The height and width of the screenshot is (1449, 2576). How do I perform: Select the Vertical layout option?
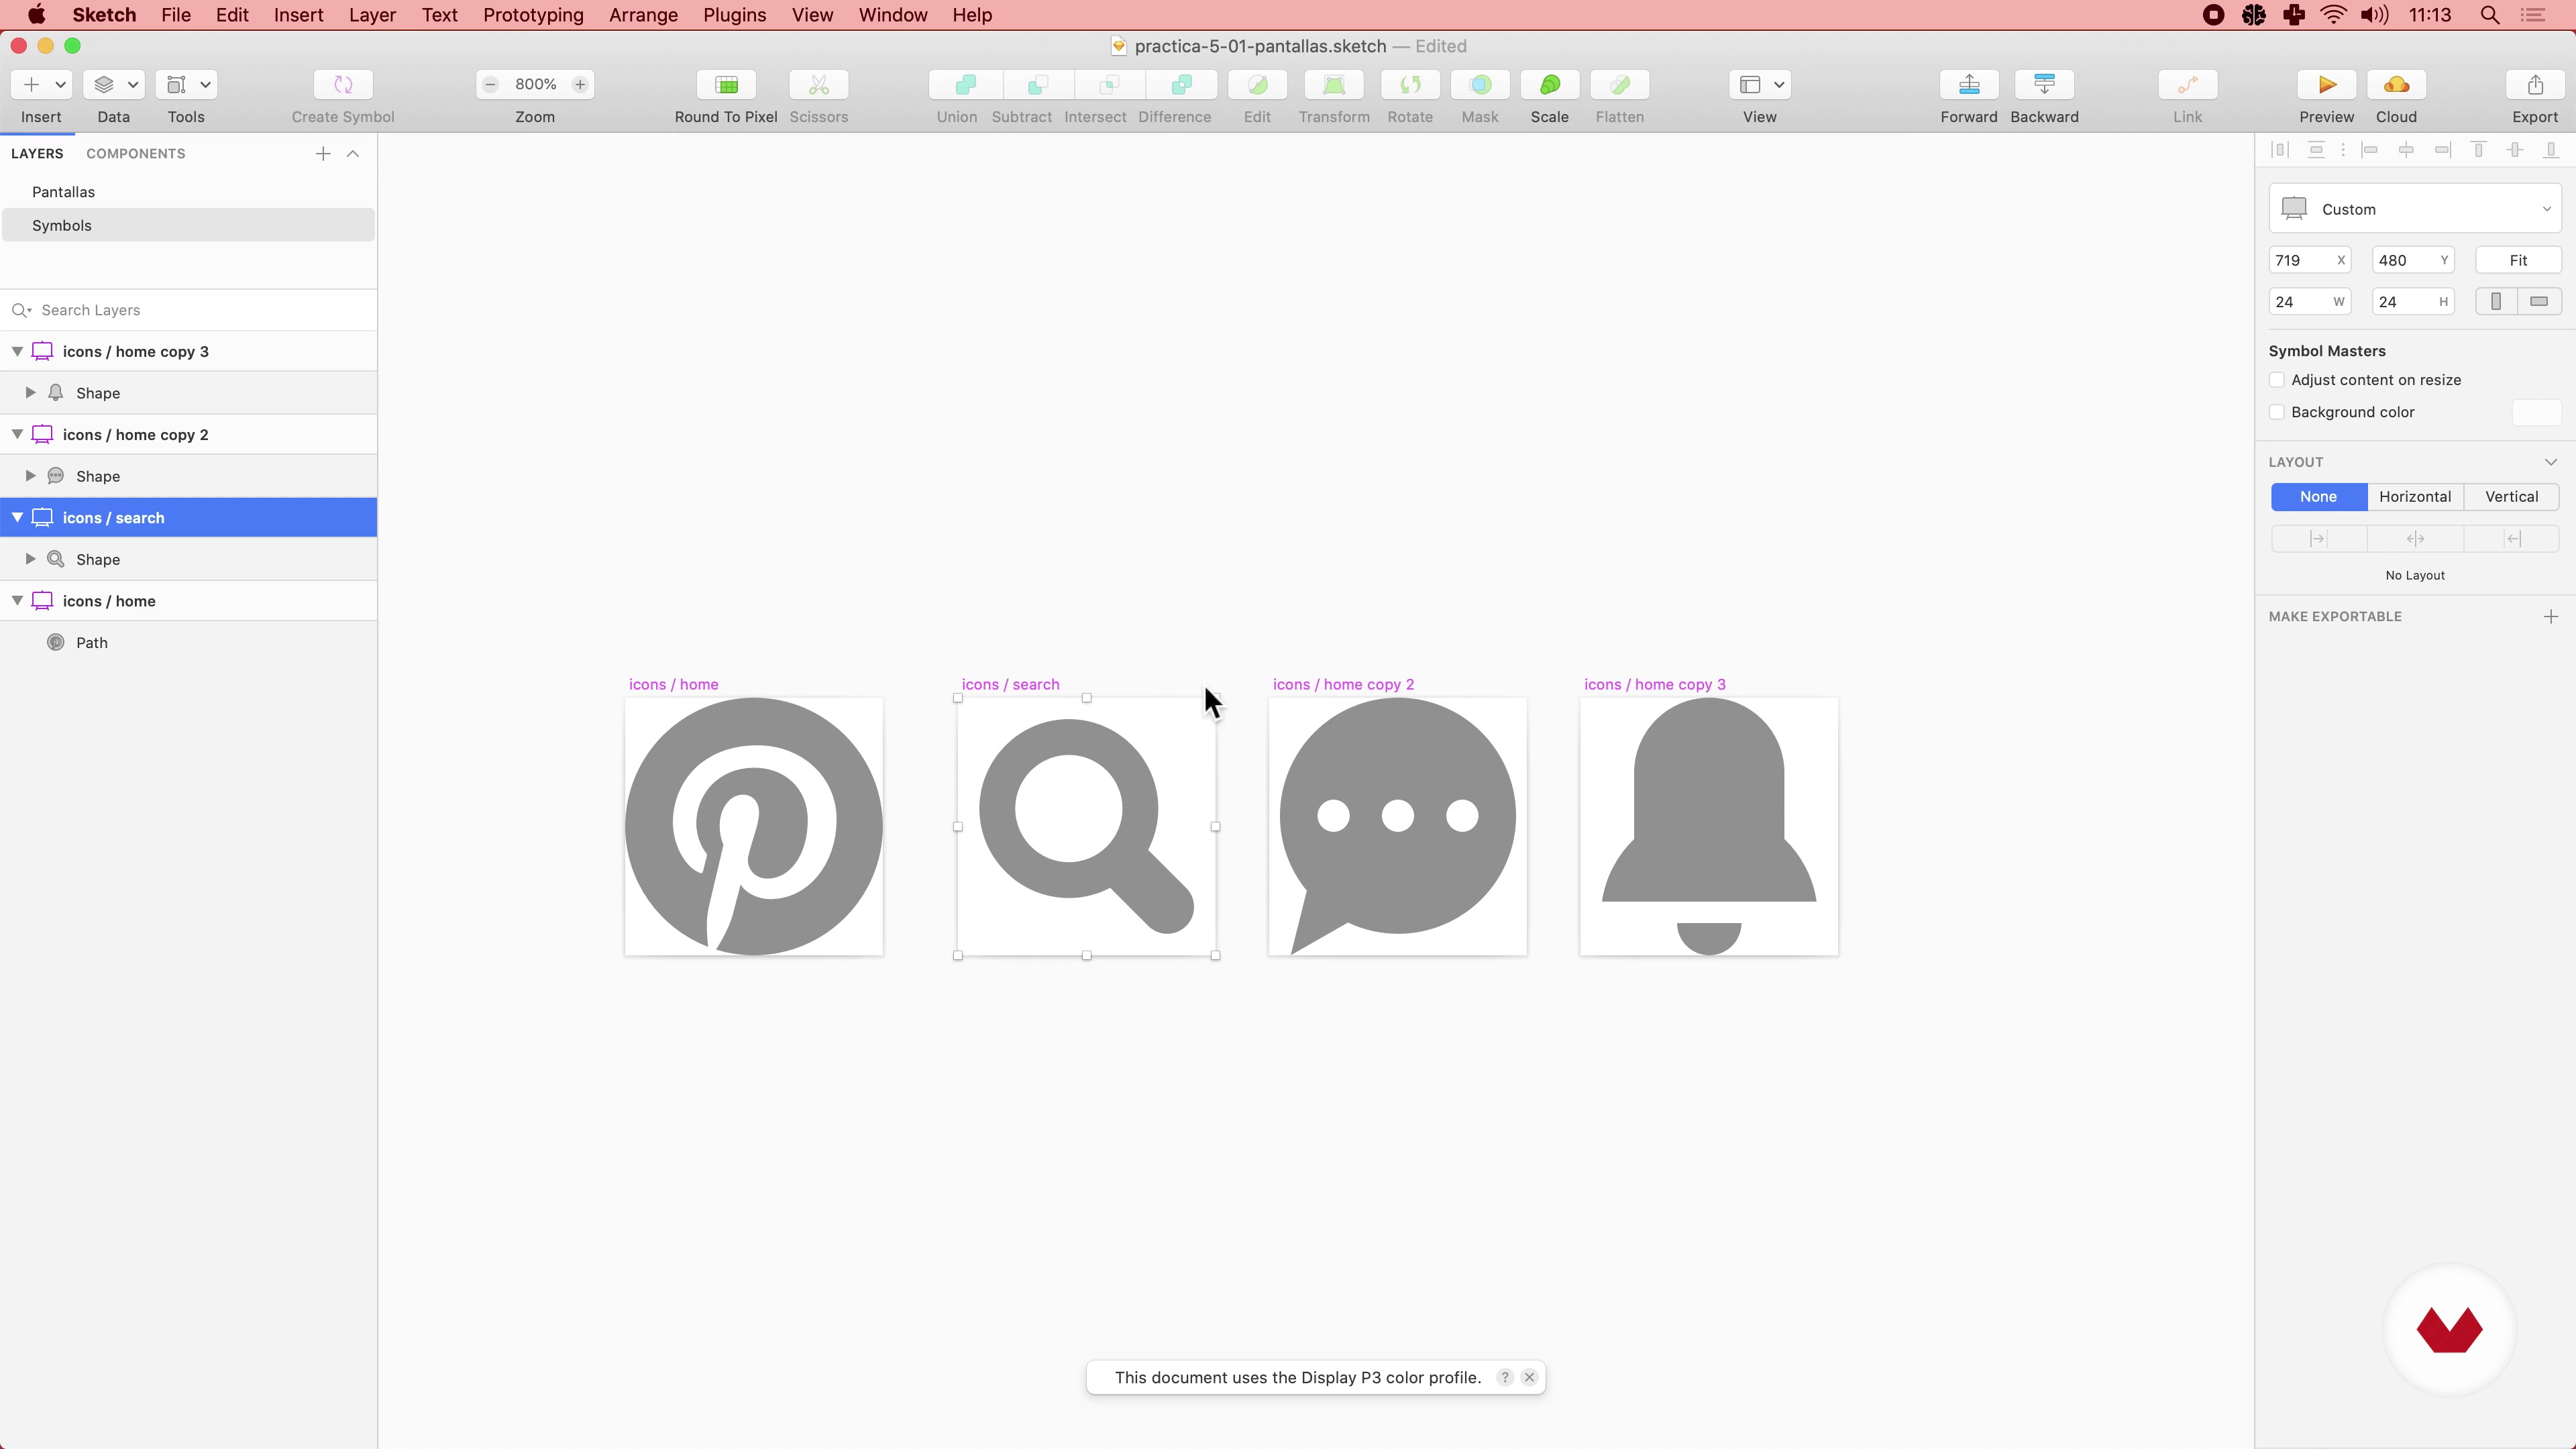pyautogui.click(x=2511, y=497)
